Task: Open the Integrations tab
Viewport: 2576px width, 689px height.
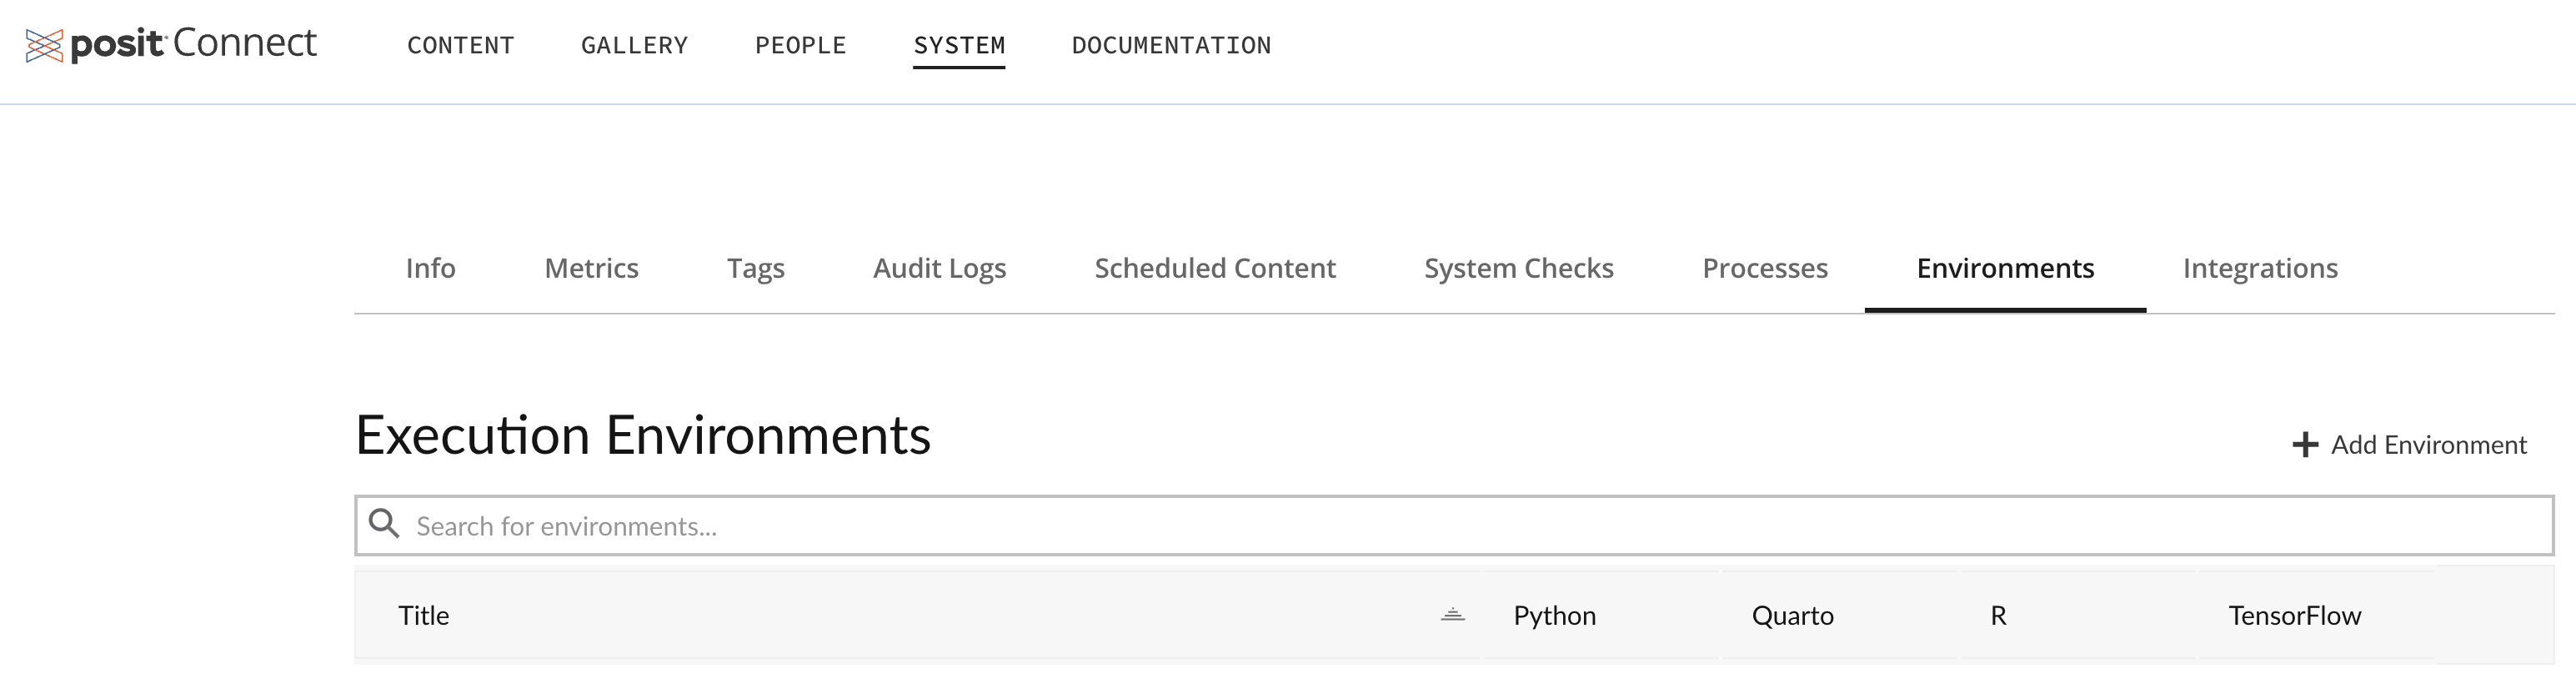Action: 2260,268
